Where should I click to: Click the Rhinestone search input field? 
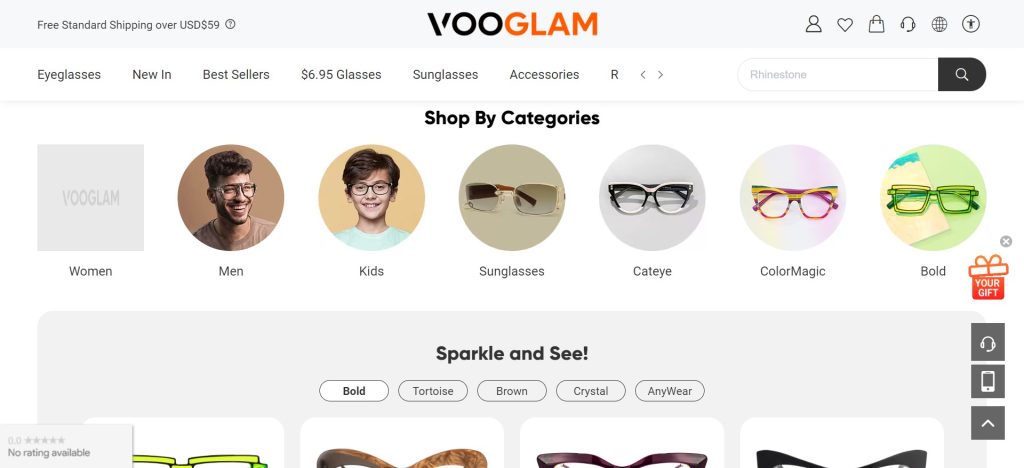click(x=838, y=74)
